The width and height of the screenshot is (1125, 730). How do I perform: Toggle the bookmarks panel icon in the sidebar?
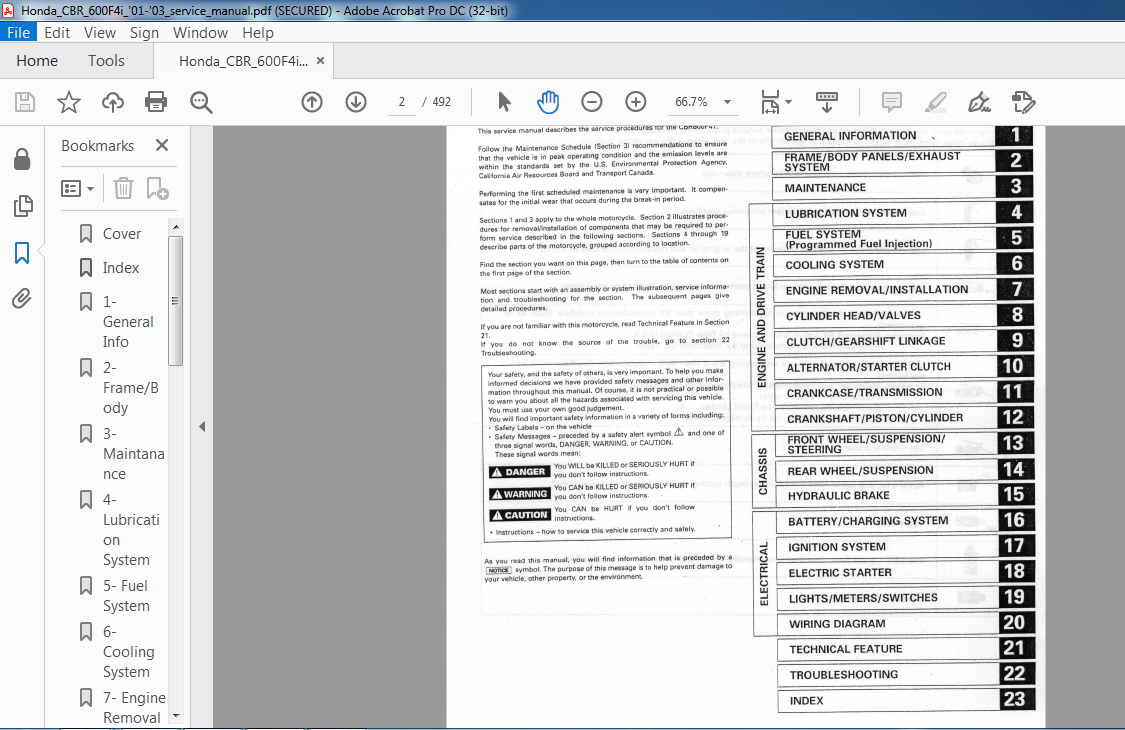pos(22,253)
